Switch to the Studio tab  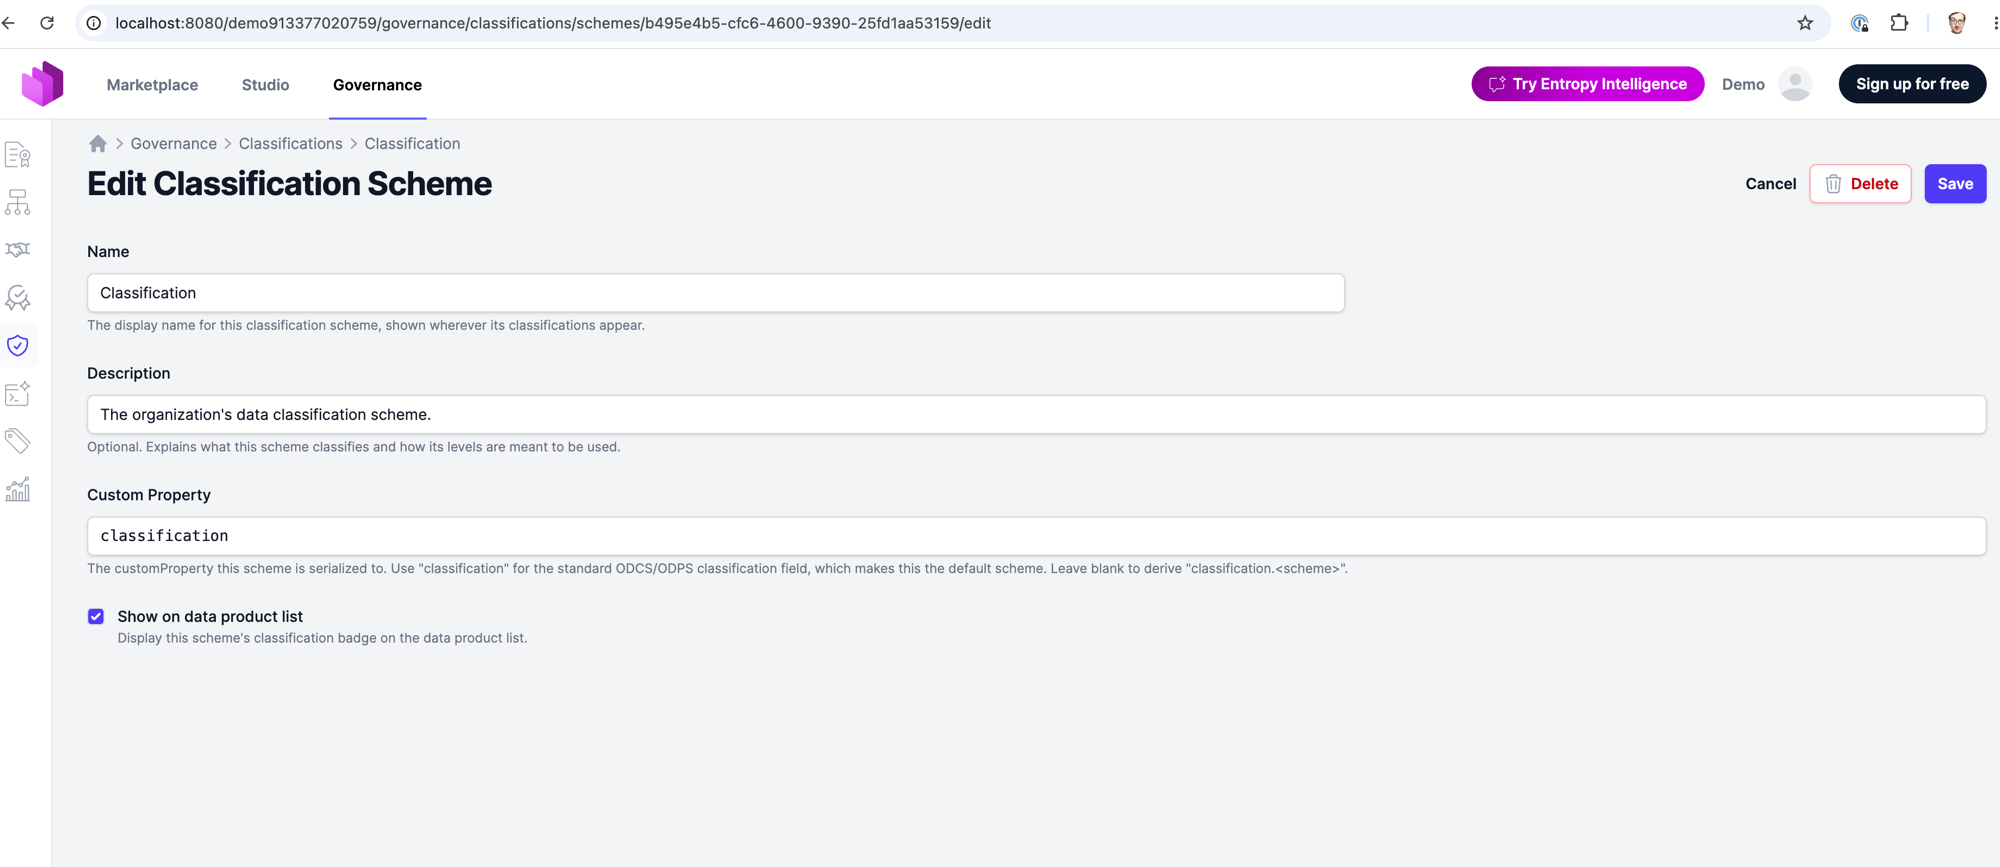[265, 85]
